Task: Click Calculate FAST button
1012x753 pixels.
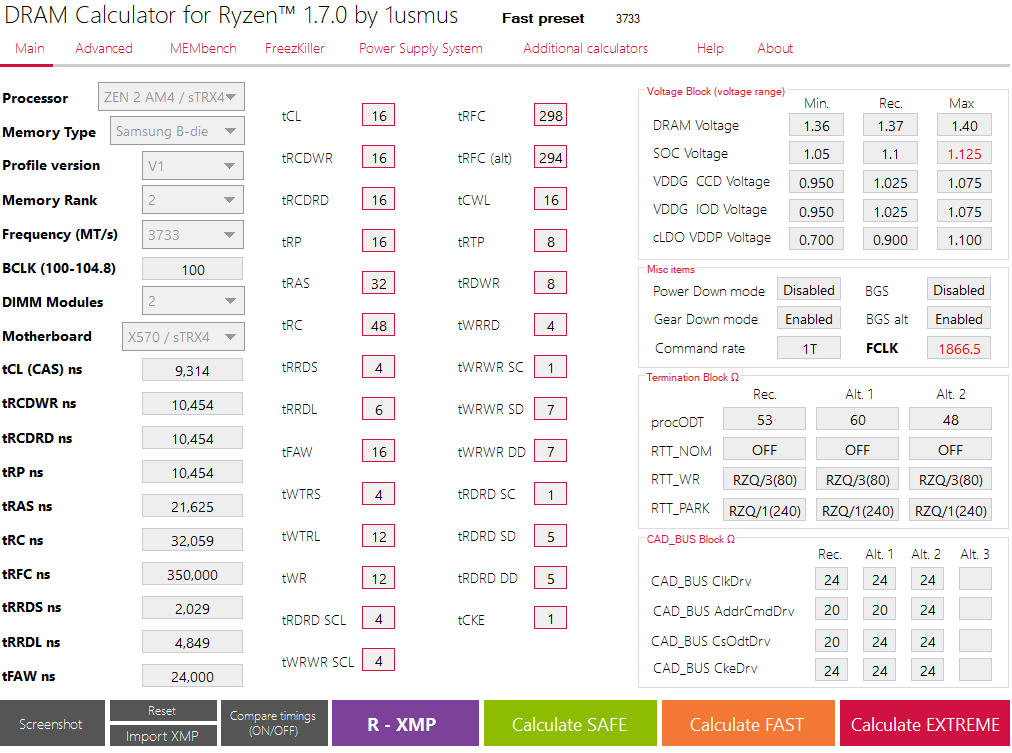Action: click(x=747, y=723)
